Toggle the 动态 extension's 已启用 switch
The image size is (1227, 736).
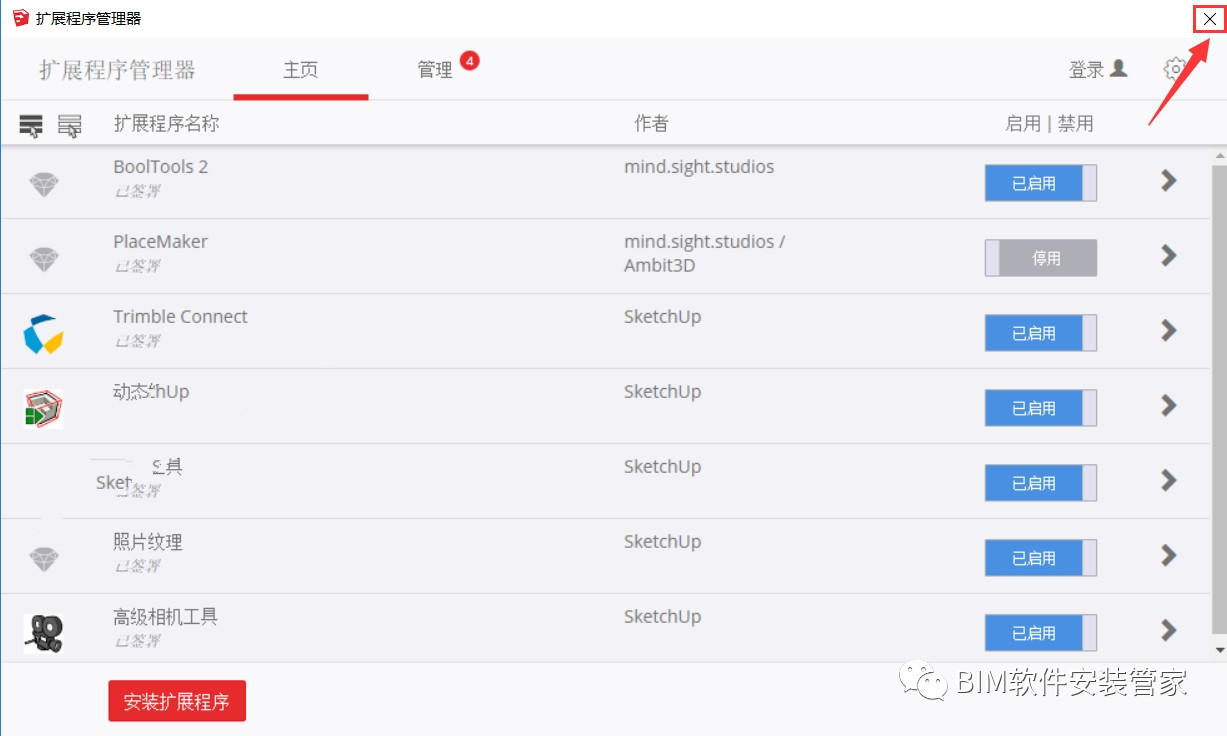coord(1040,408)
